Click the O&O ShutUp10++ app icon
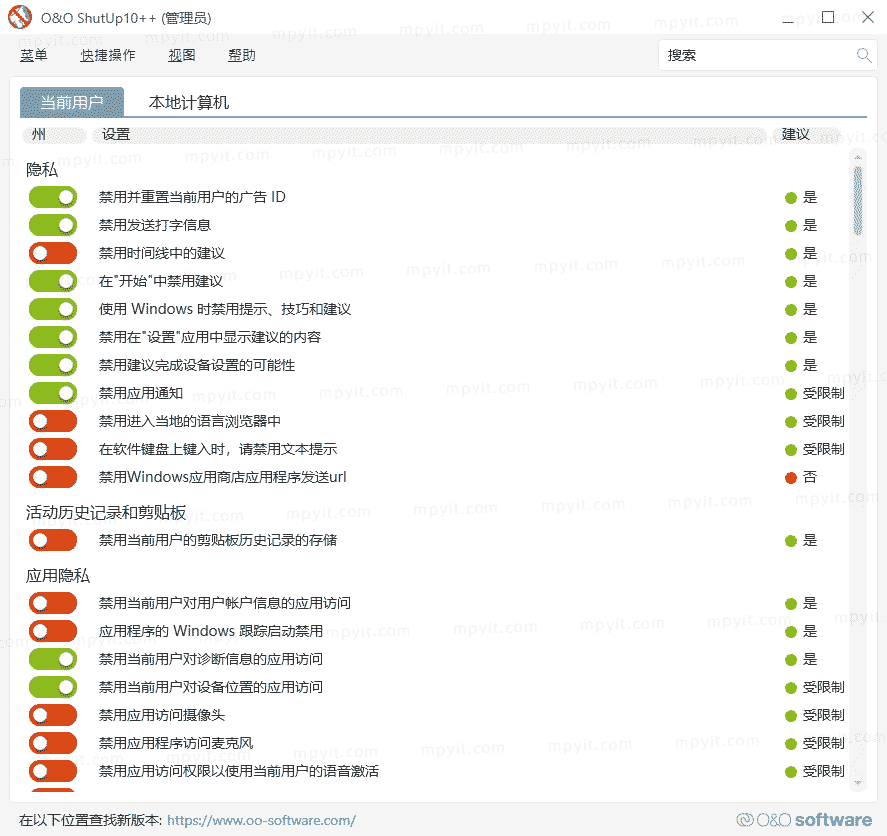 pyautogui.click(x=20, y=17)
